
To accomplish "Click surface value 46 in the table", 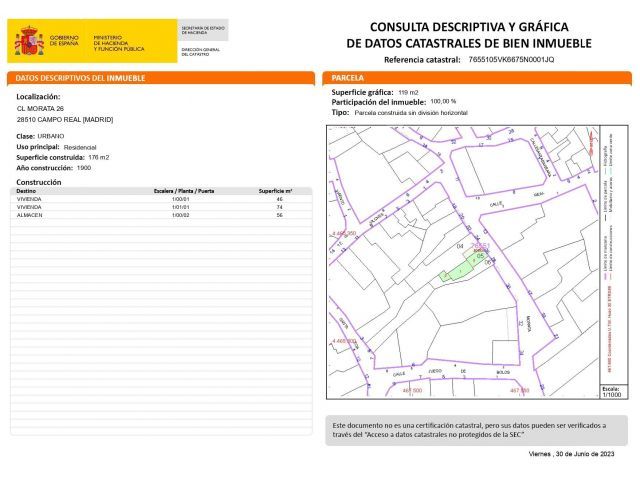I will click(x=280, y=199).
